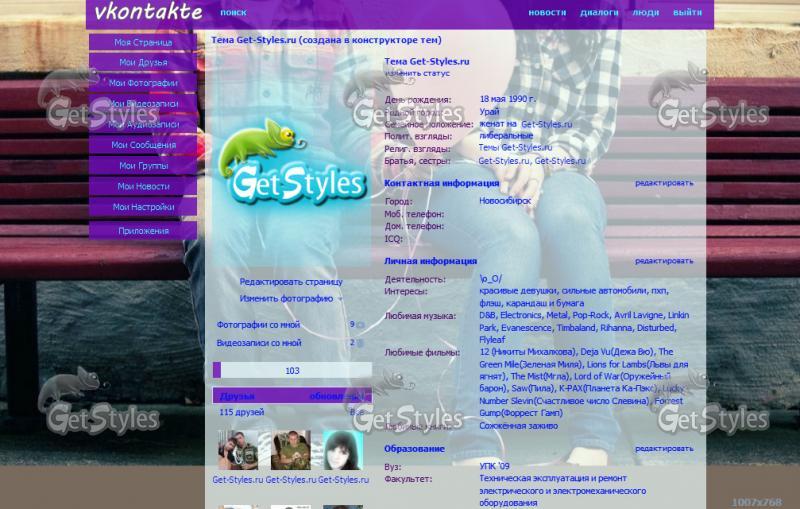Open Мои Видеозаписи in the sidebar

point(143,104)
